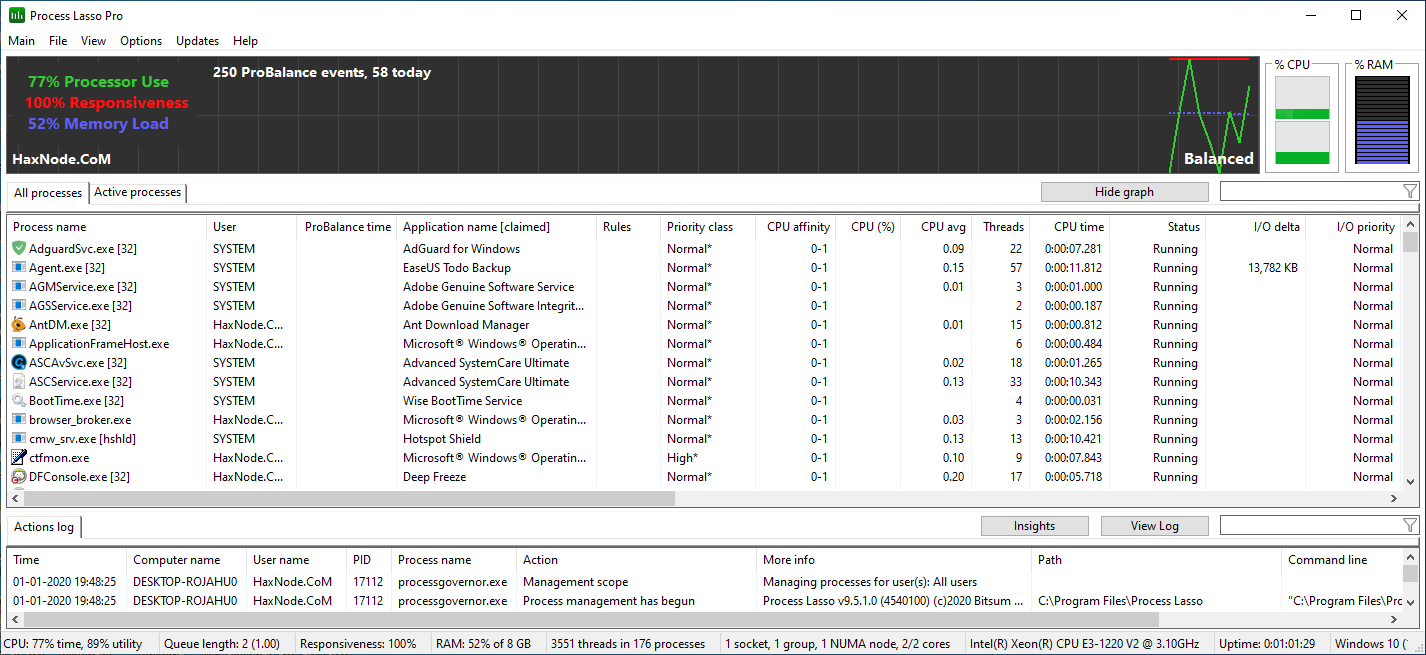
Task: Click the ASCAvSvc.exe icon
Action: pos(19,362)
